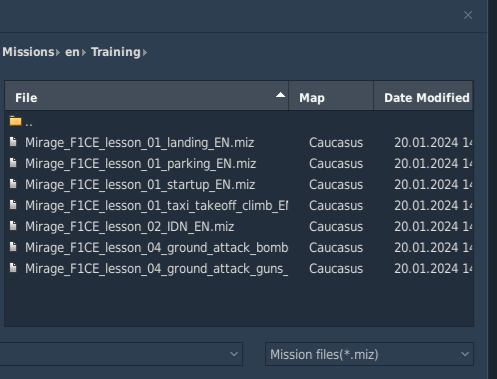Screen dimensions: 497x379
Task: Click the parent folder icon
Action: tap(15, 121)
